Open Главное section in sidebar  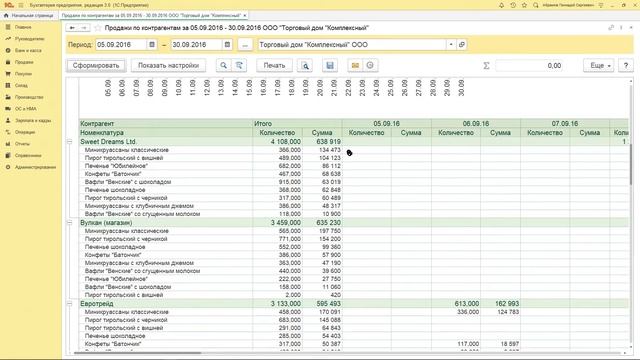(x=23, y=27)
